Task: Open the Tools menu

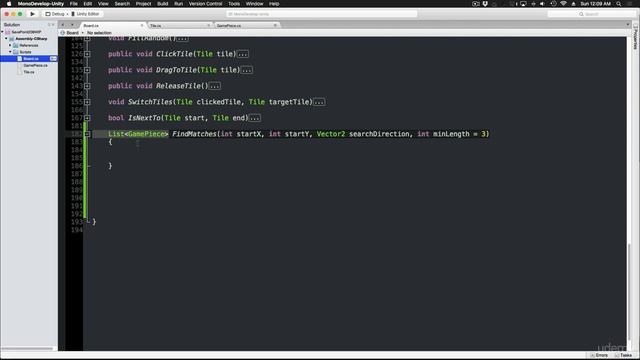Action: click(234, 4)
